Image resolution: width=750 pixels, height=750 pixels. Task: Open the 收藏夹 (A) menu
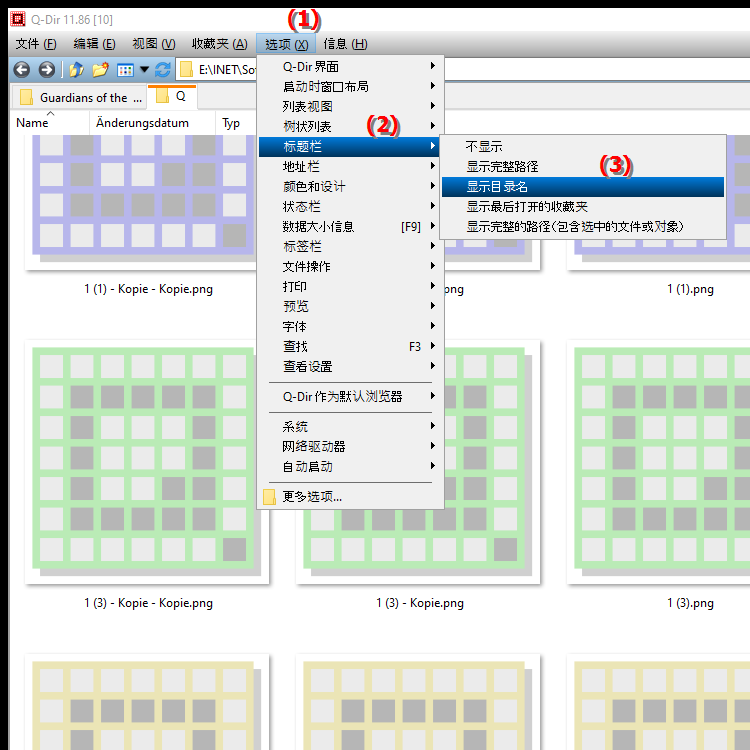pyautogui.click(x=220, y=44)
